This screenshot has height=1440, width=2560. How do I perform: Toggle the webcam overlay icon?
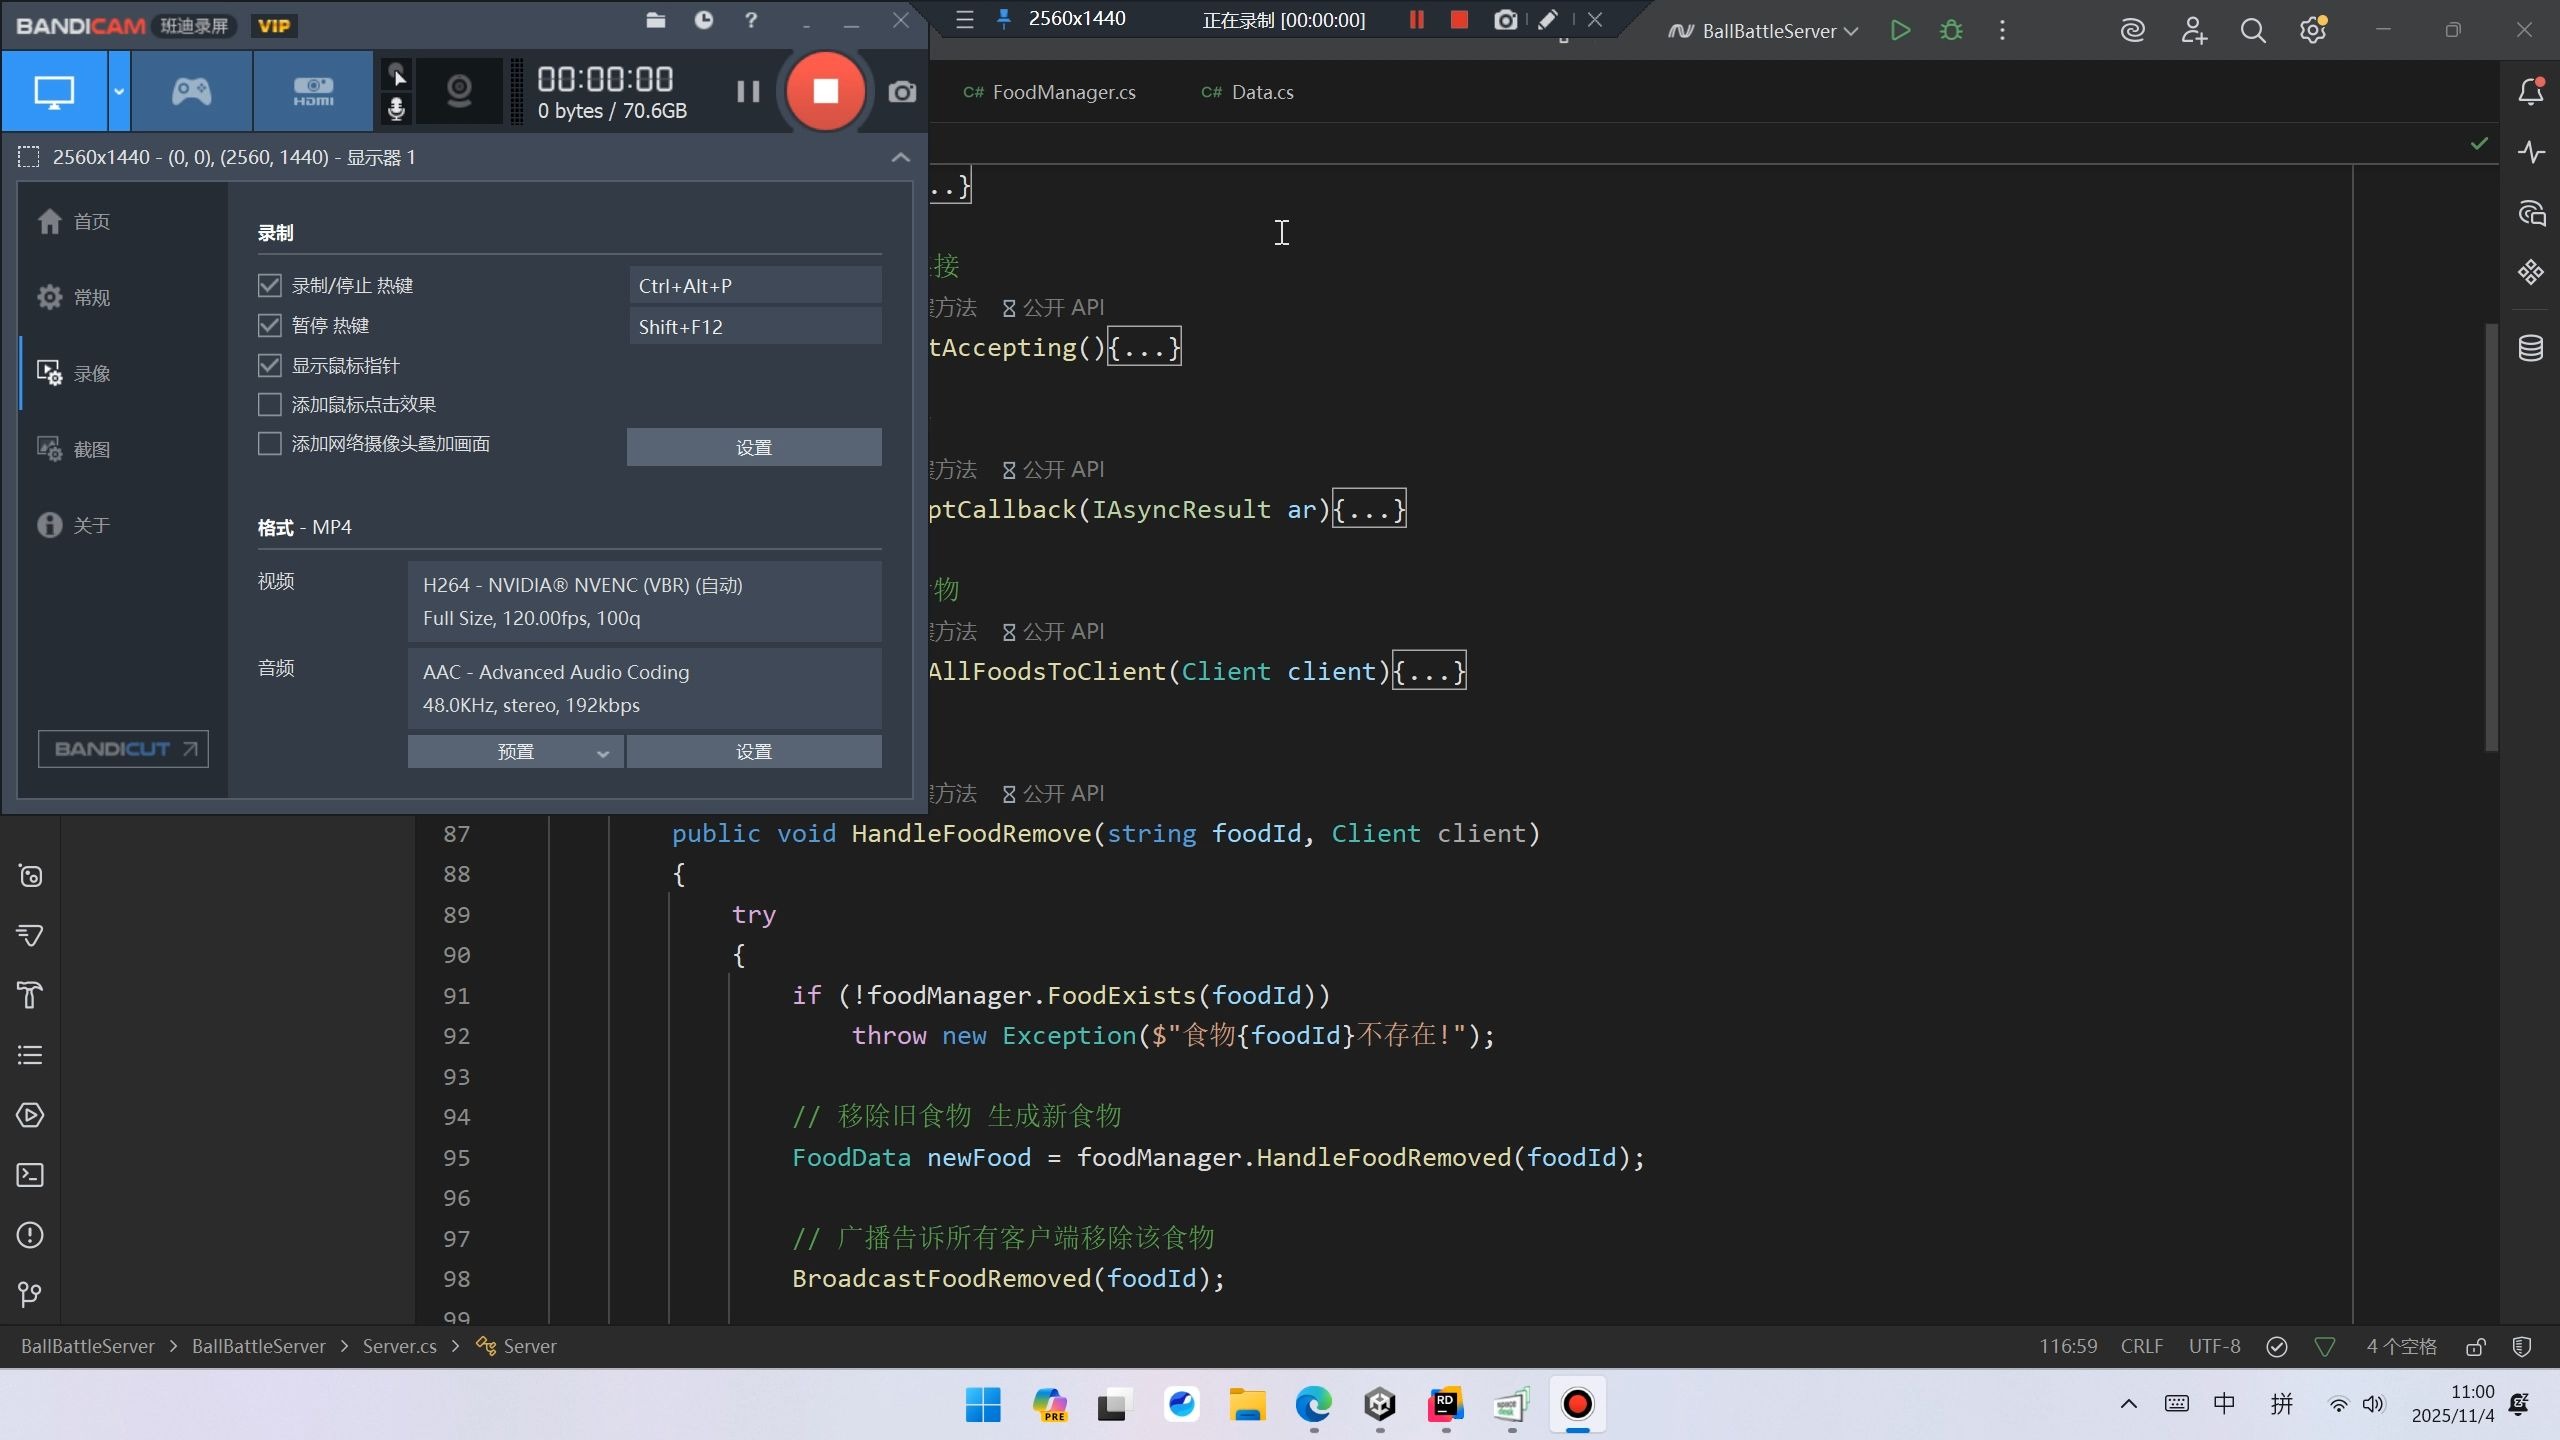tap(459, 92)
